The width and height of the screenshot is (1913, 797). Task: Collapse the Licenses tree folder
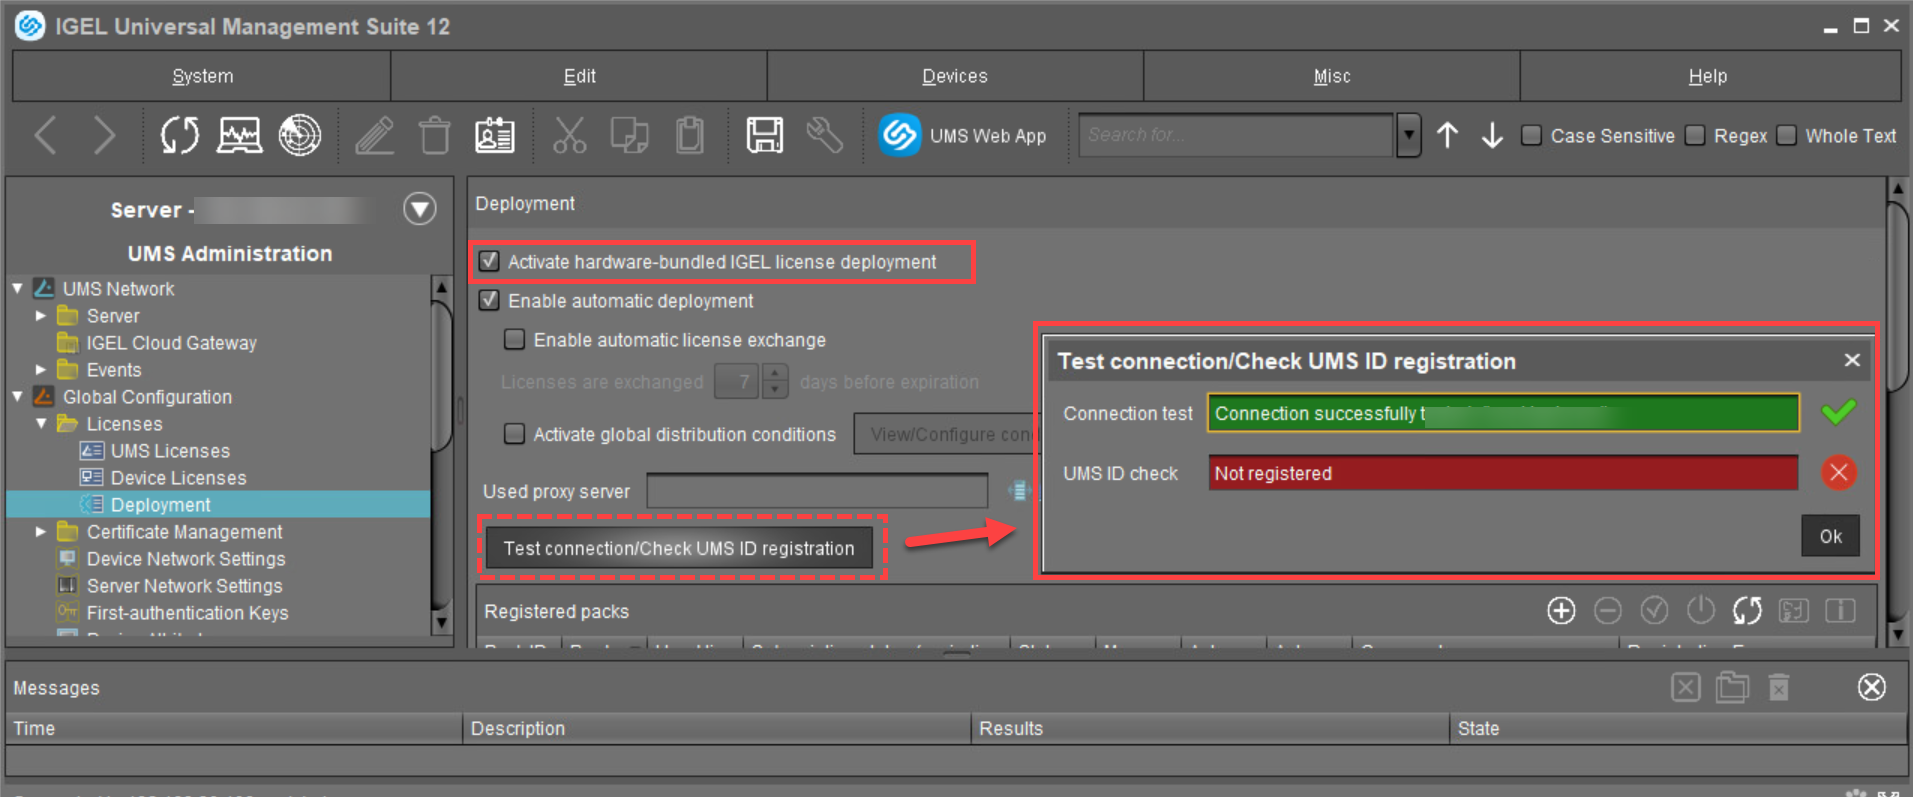tap(41, 424)
